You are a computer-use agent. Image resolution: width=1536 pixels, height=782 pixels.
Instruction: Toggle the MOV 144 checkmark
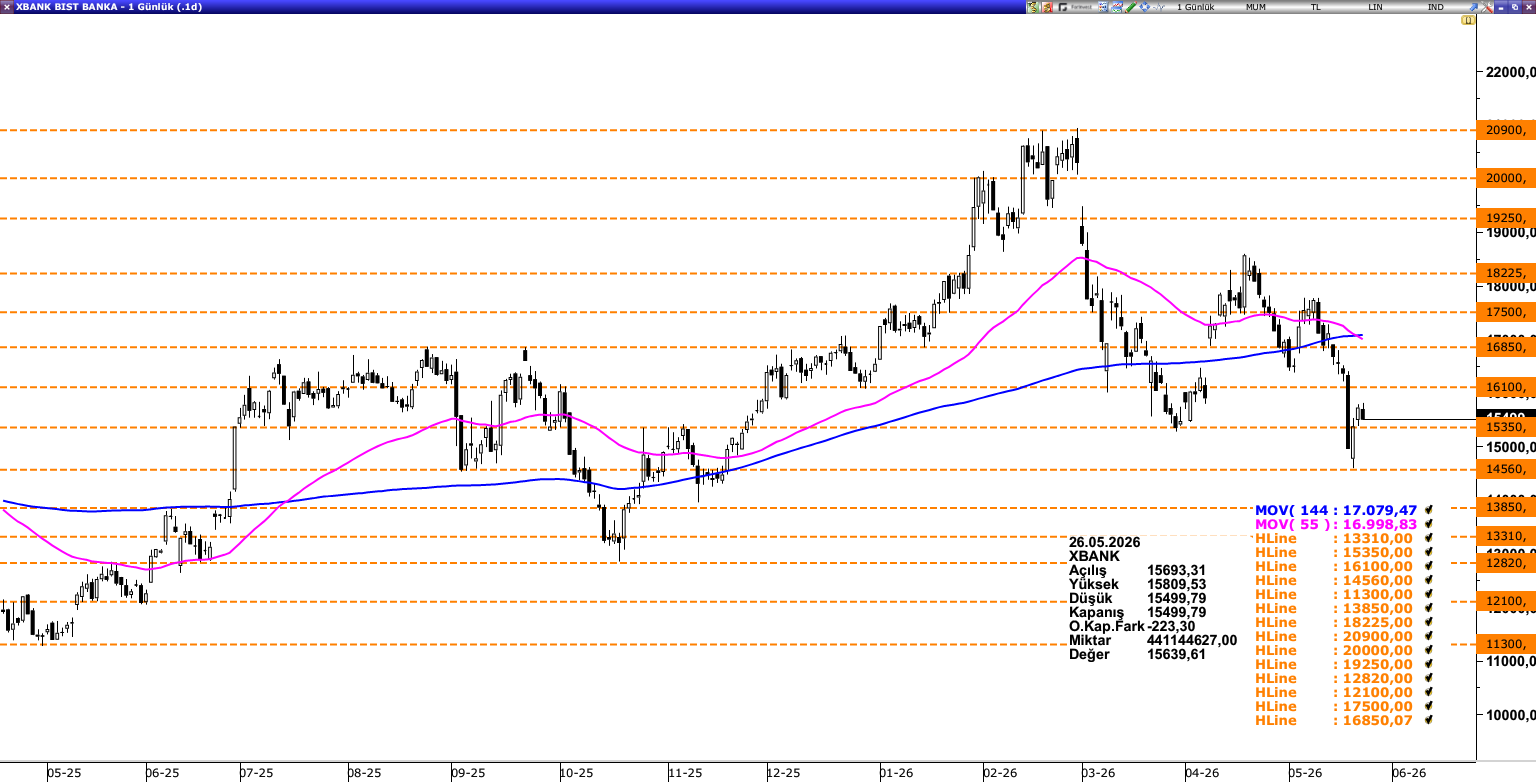[x=1429, y=510]
